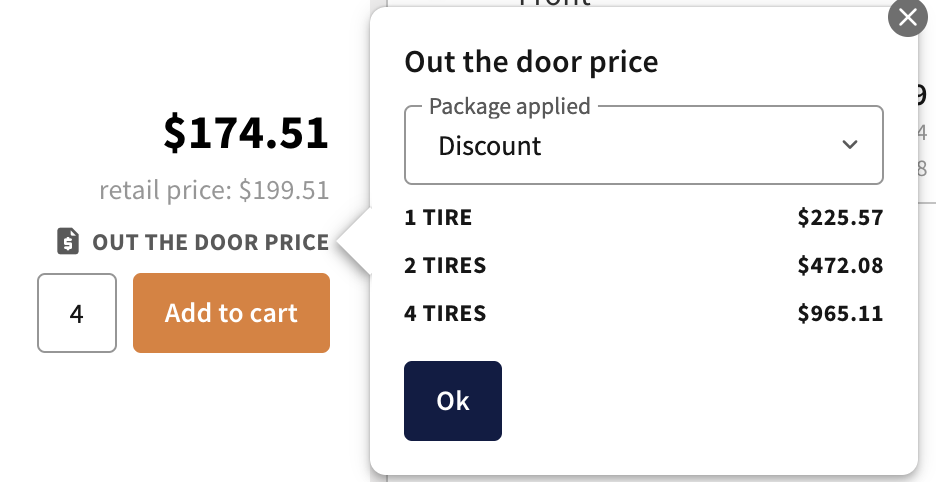Confirm with the Ok button
Viewport: 936px width, 482px height.
[453, 401]
